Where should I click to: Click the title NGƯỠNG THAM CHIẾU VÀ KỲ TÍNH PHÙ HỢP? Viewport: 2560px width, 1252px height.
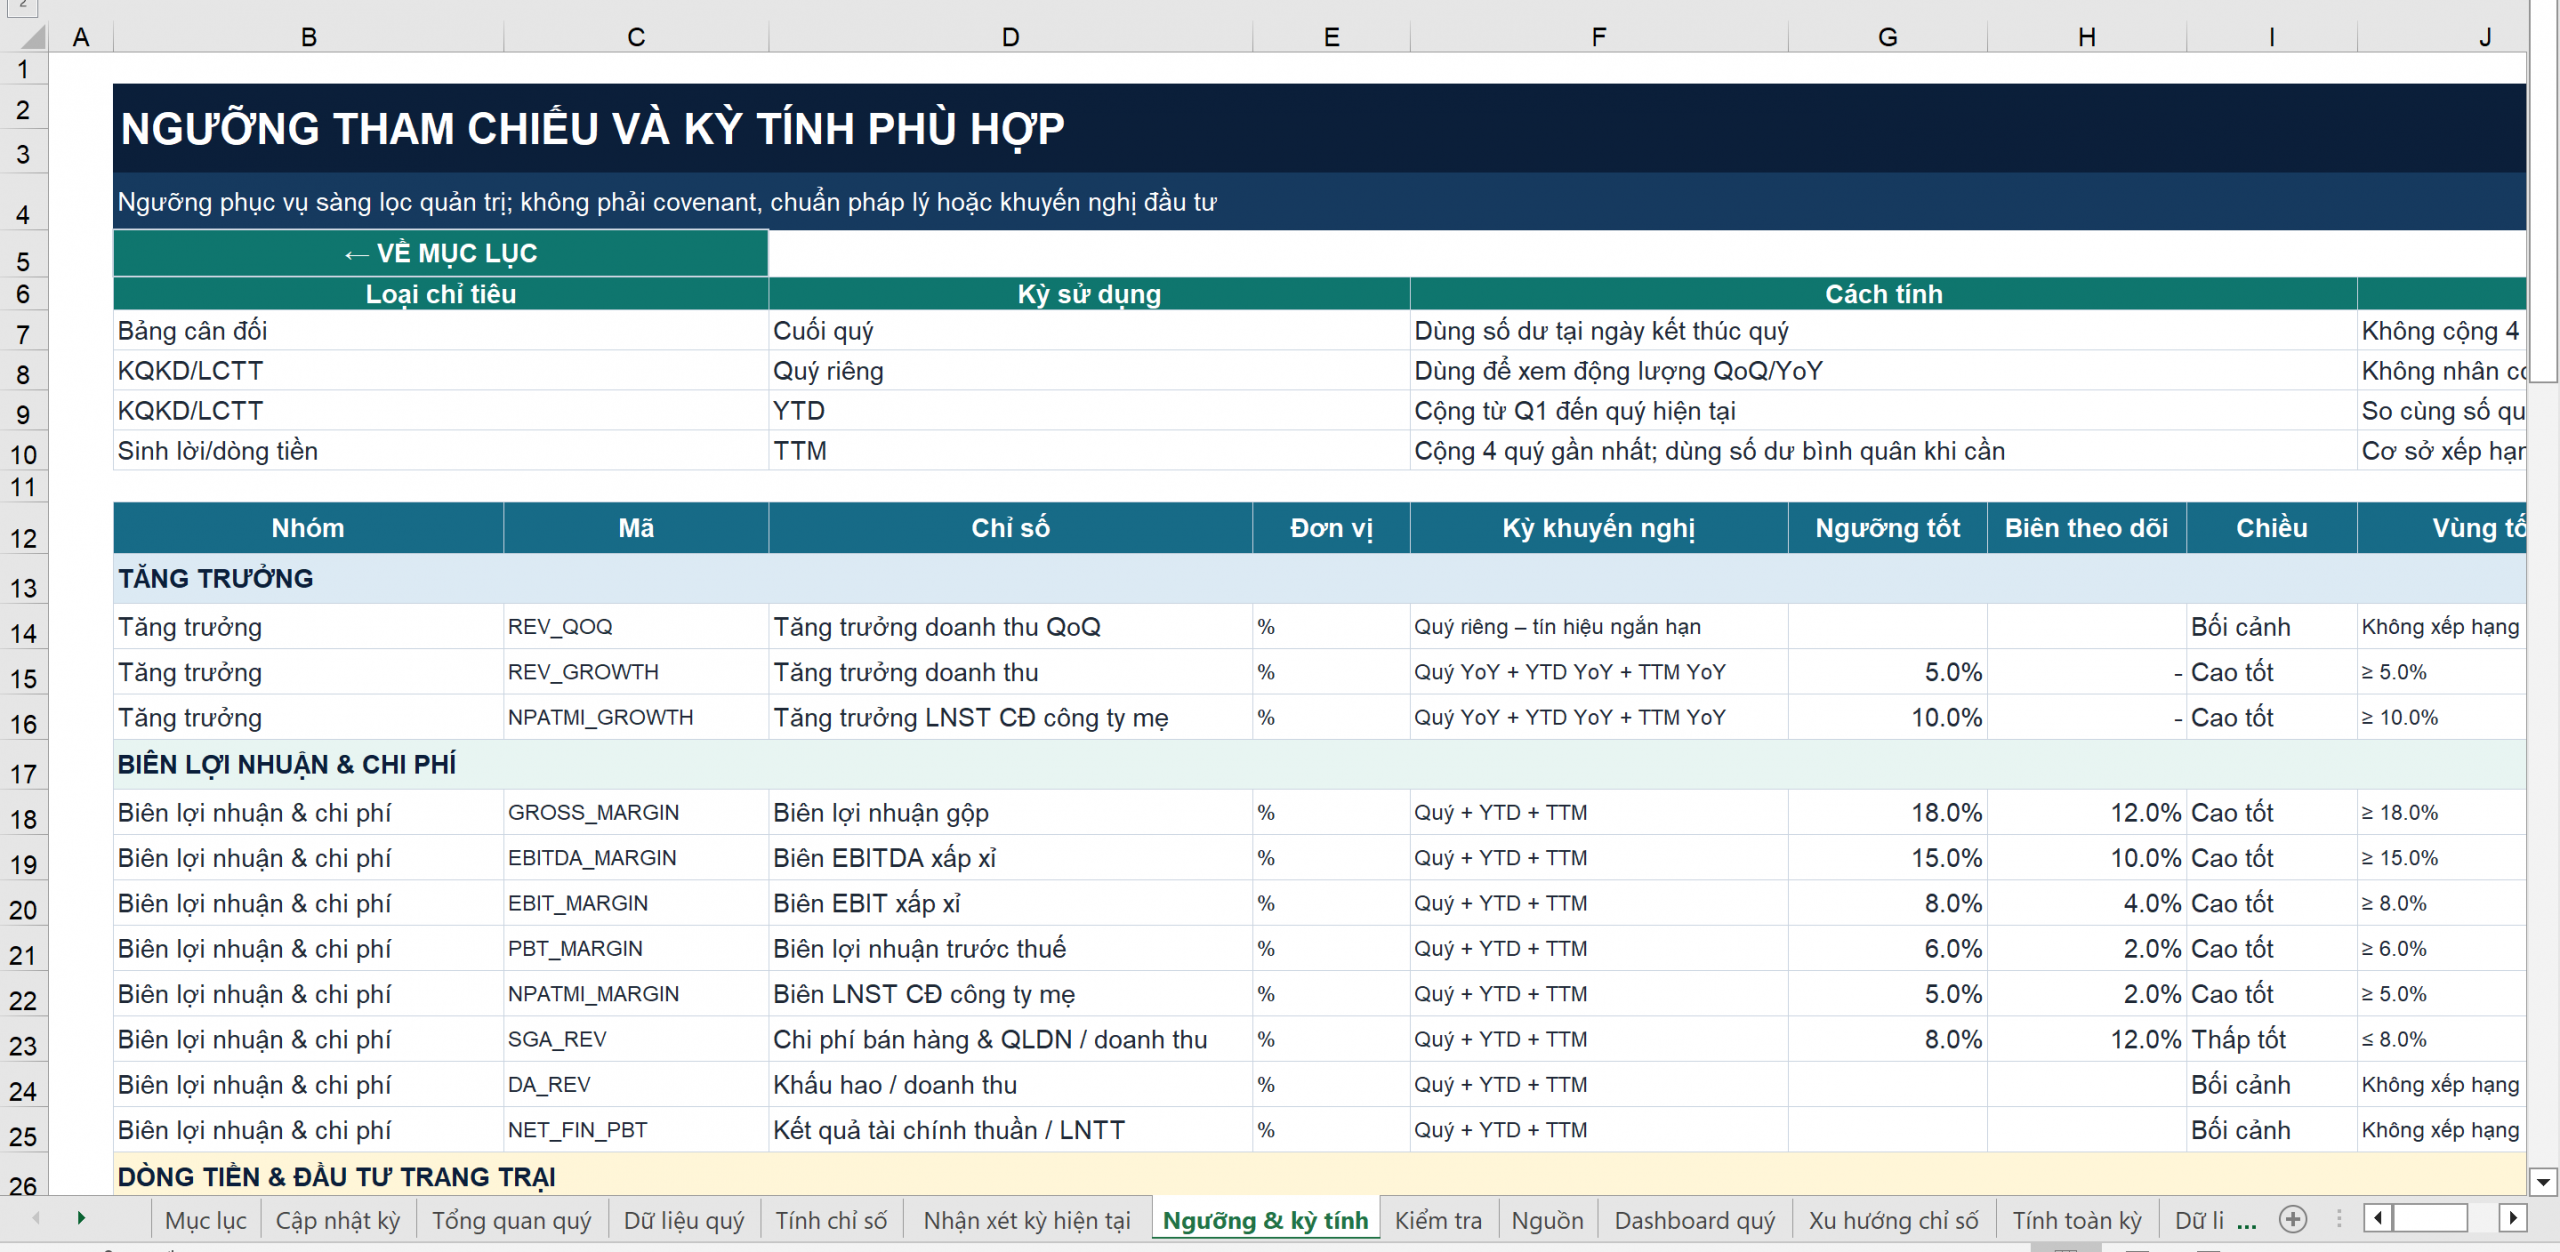coord(592,129)
